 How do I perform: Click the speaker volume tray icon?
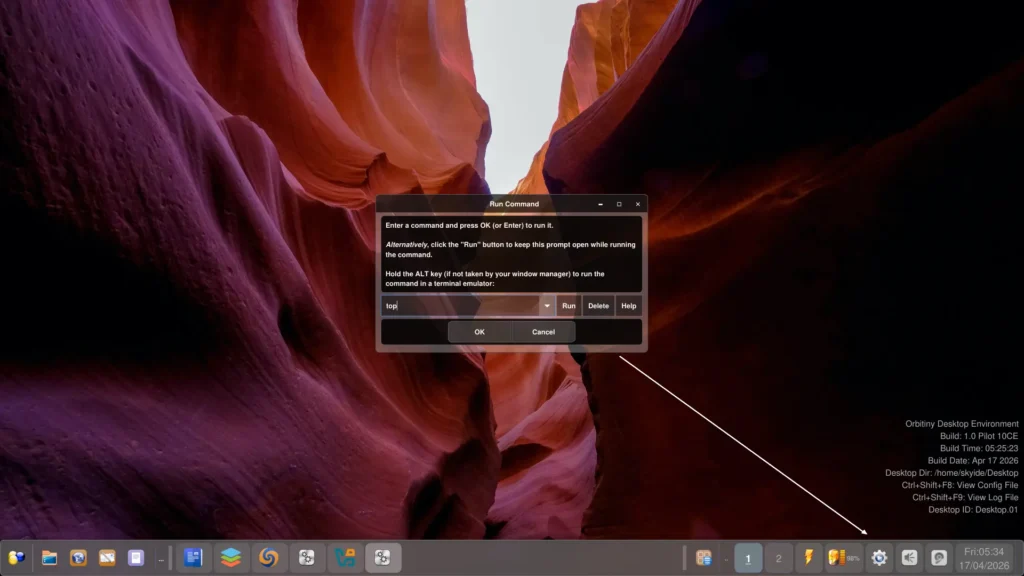pyautogui.click(x=909, y=558)
